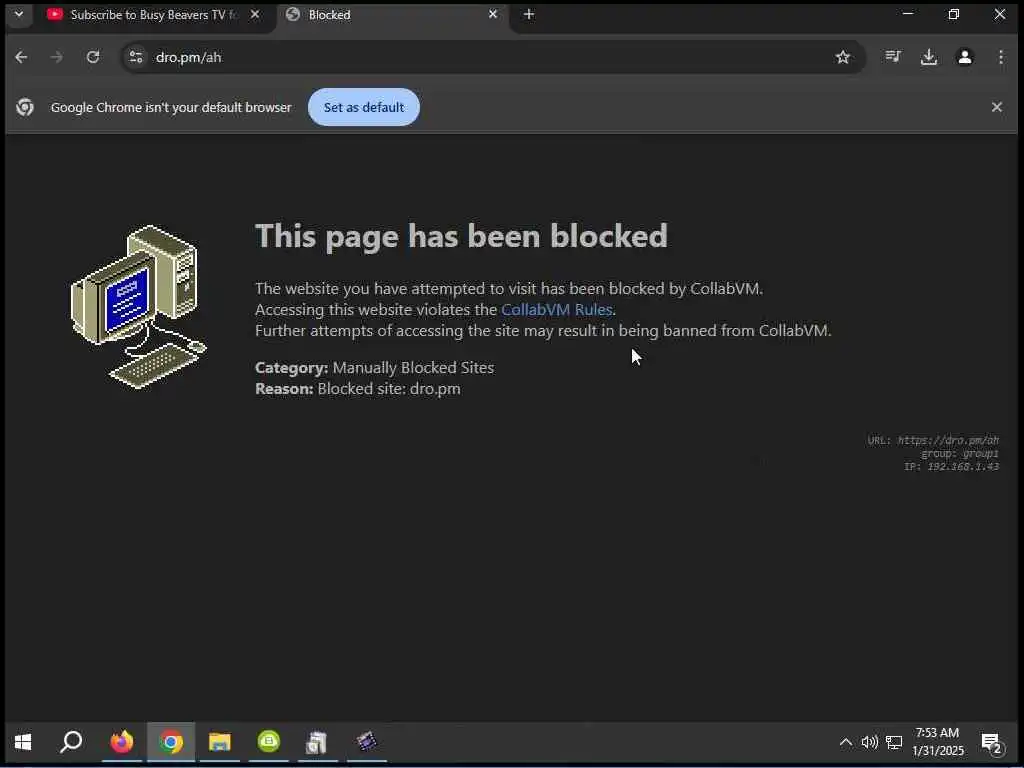Open network status in system tray
This screenshot has height=768, width=1024.
pos(894,743)
